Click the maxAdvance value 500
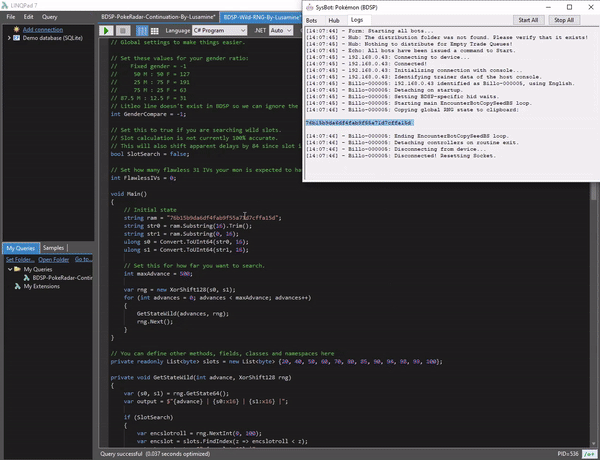Screen dimensions: 600x460 click(x=185, y=274)
